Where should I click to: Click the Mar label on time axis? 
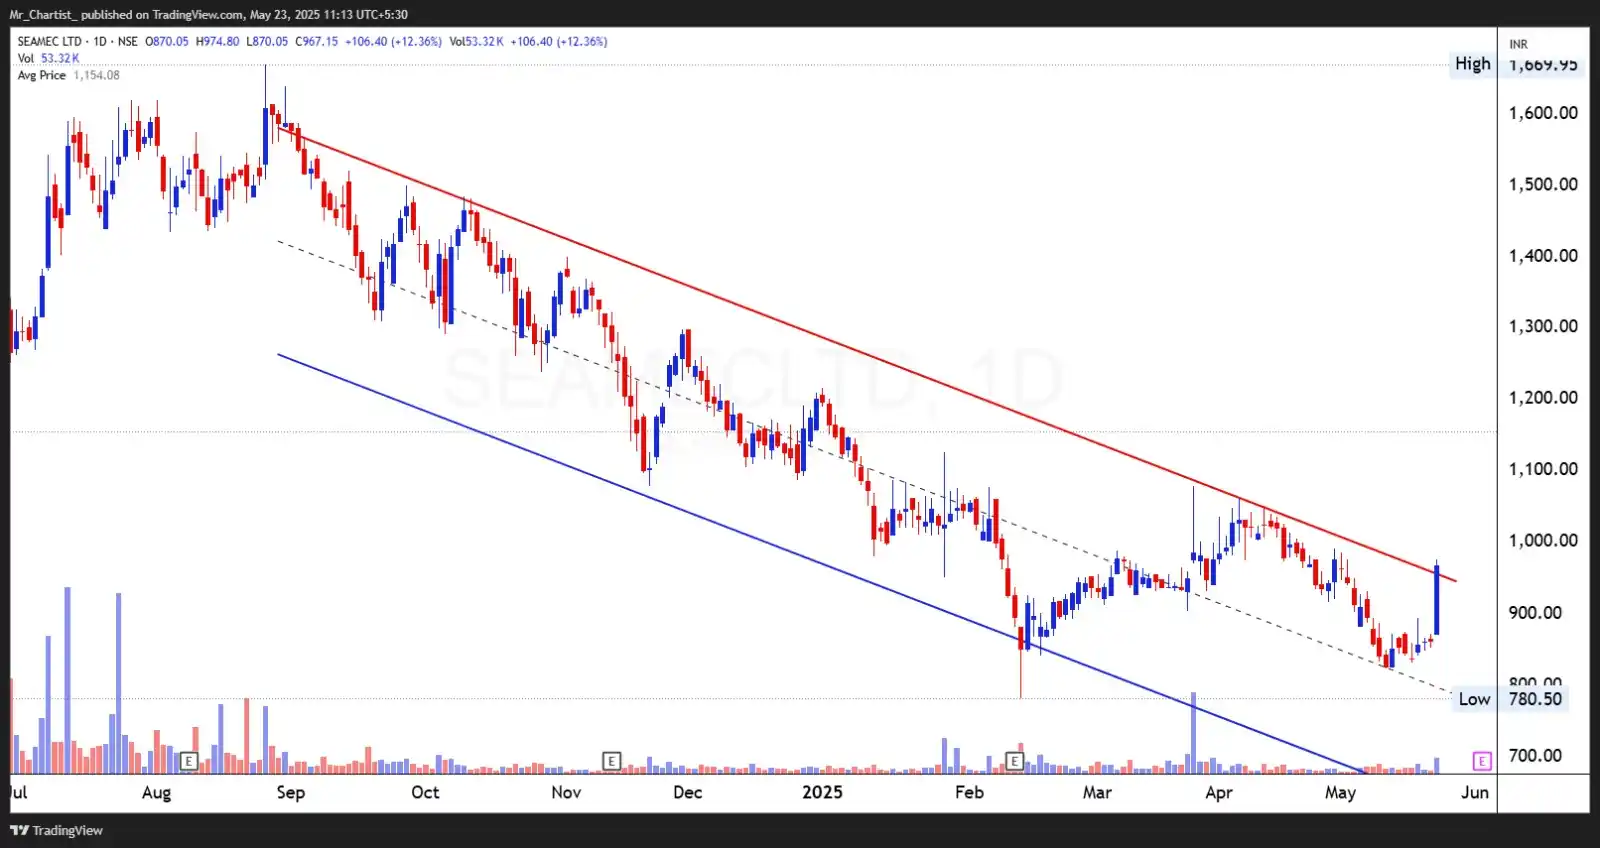(1097, 793)
